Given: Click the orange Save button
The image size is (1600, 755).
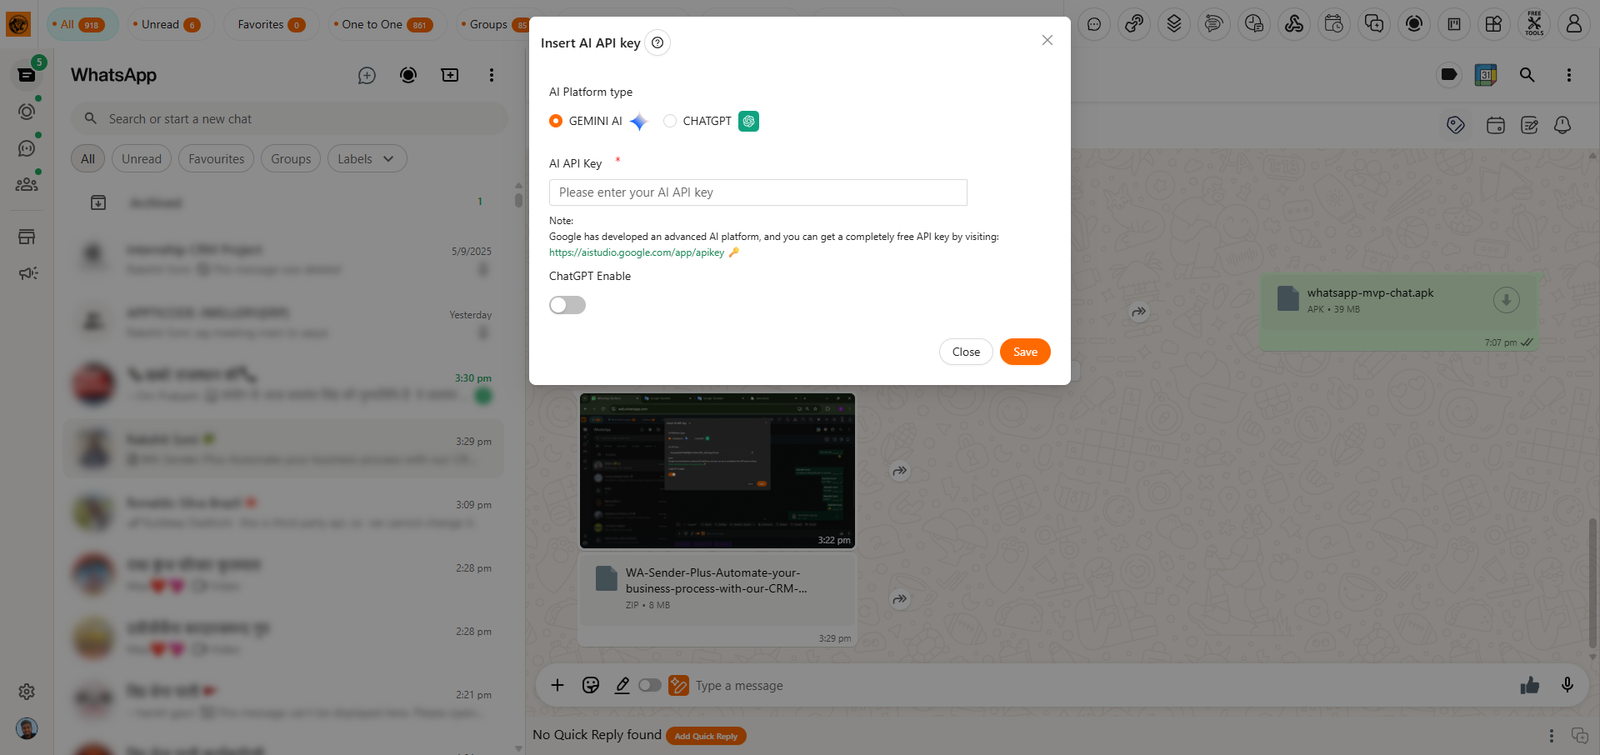Looking at the screenshot, I should [1025, 352].
